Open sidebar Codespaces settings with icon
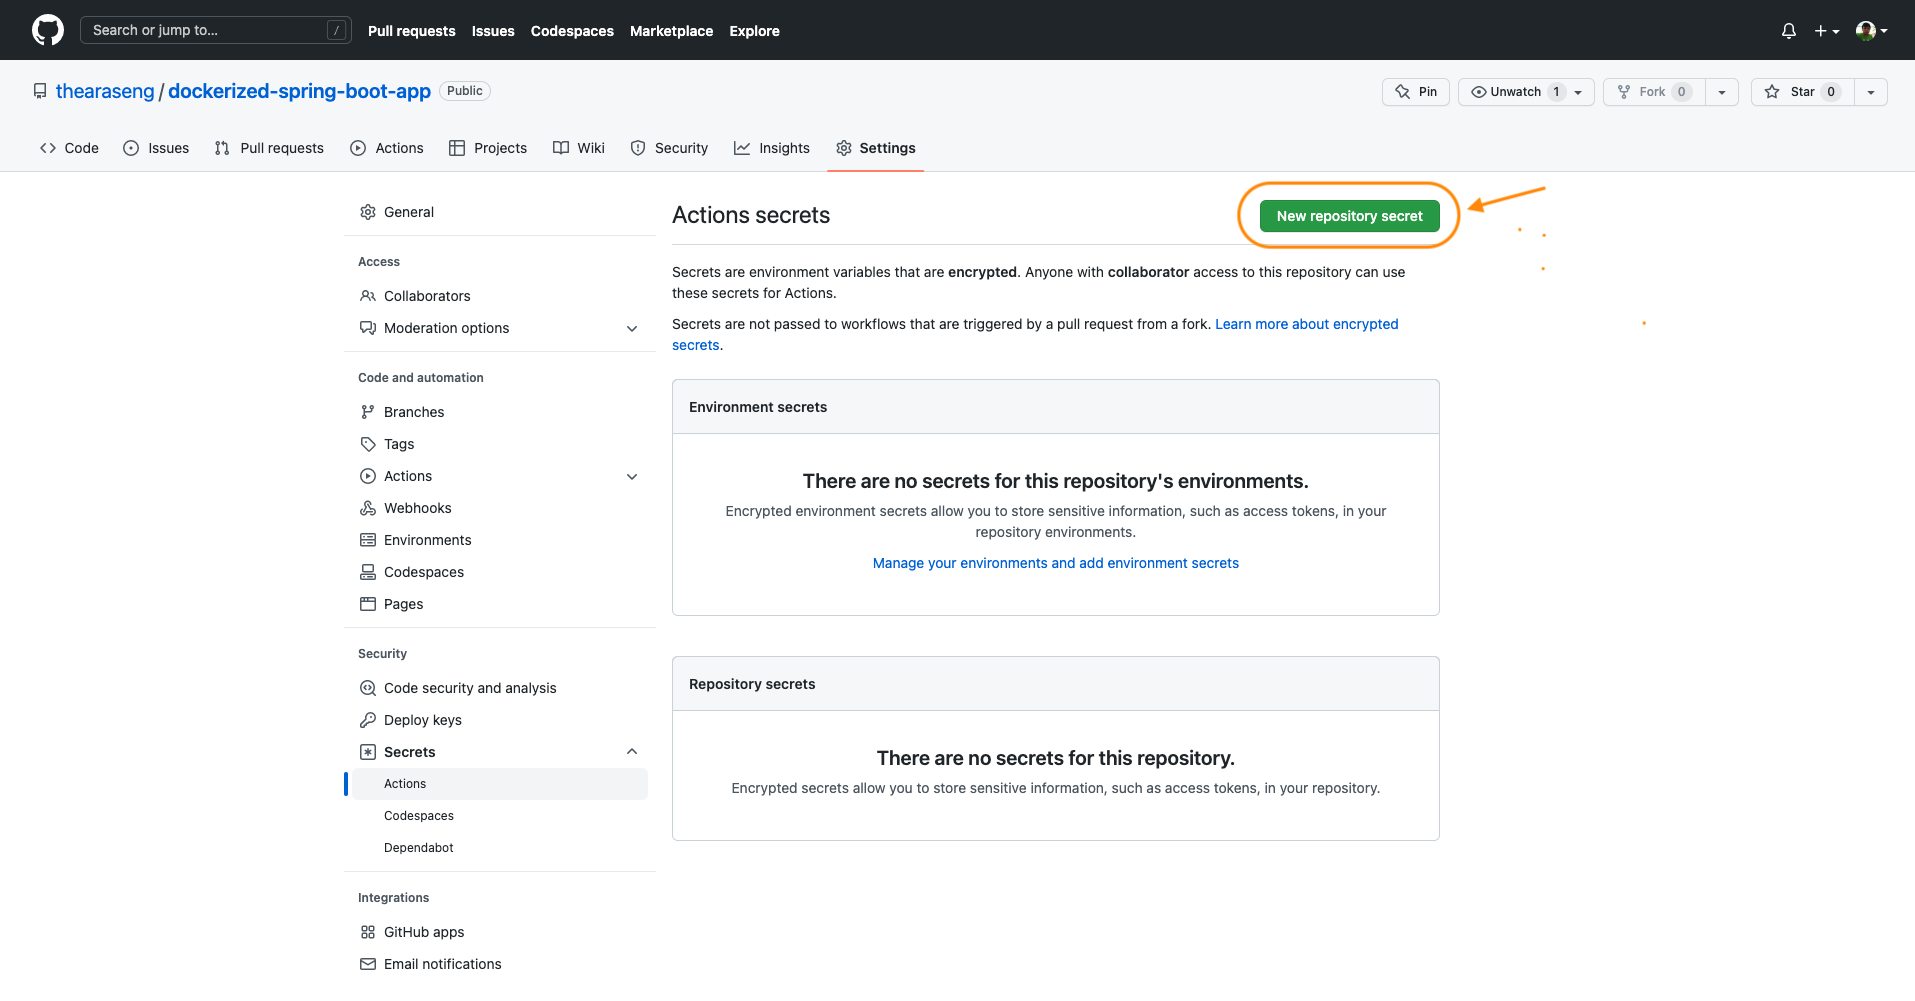The width and height of the screenshot is (1915, 1001). (x=500, y=572)
